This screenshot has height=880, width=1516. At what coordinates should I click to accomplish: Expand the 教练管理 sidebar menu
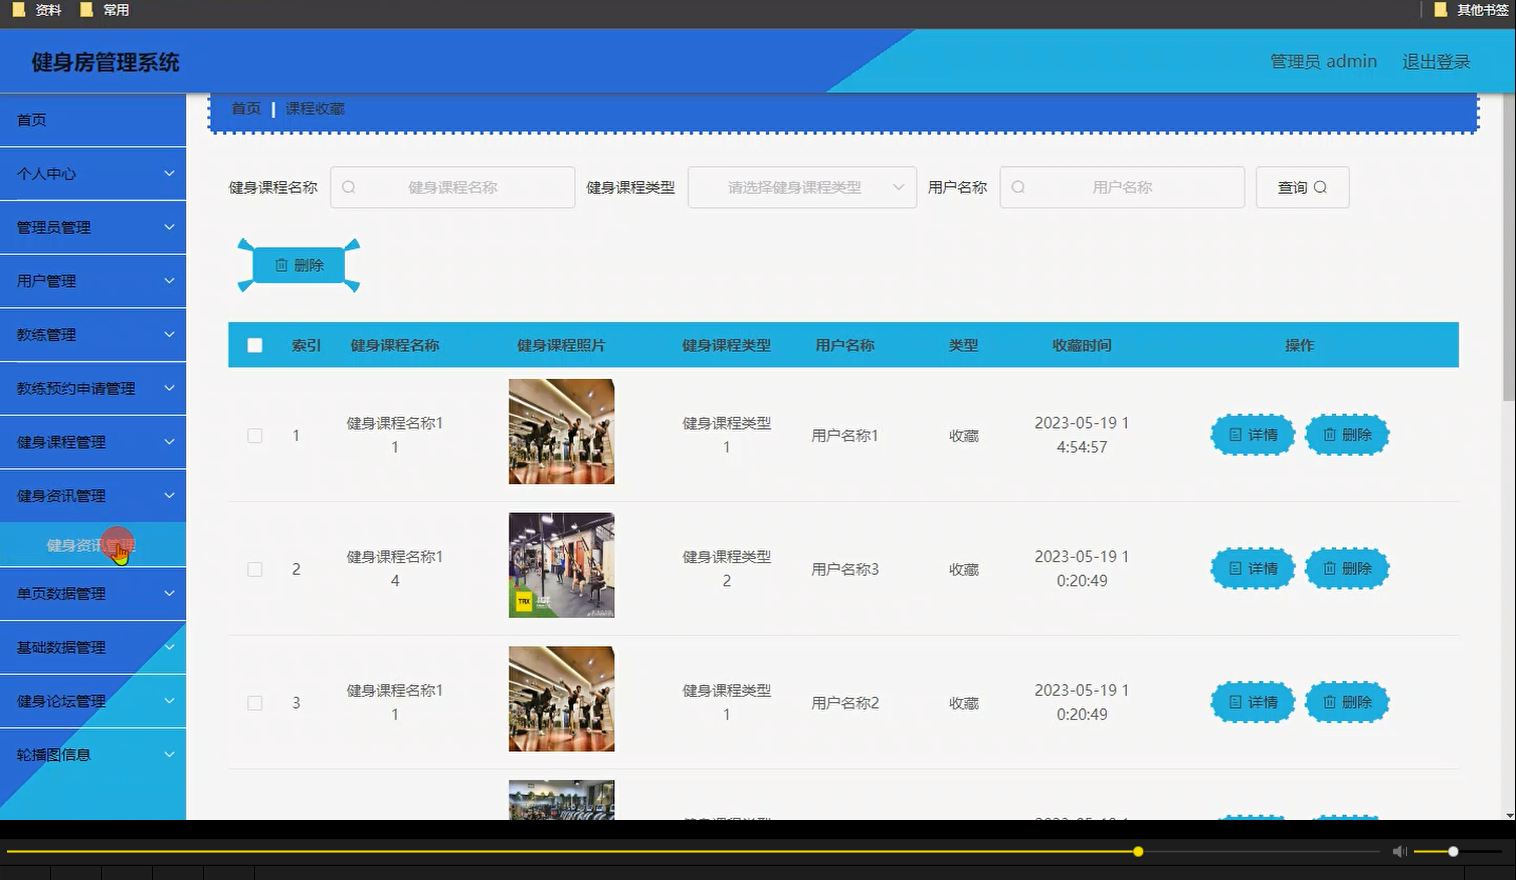point(93,335)
